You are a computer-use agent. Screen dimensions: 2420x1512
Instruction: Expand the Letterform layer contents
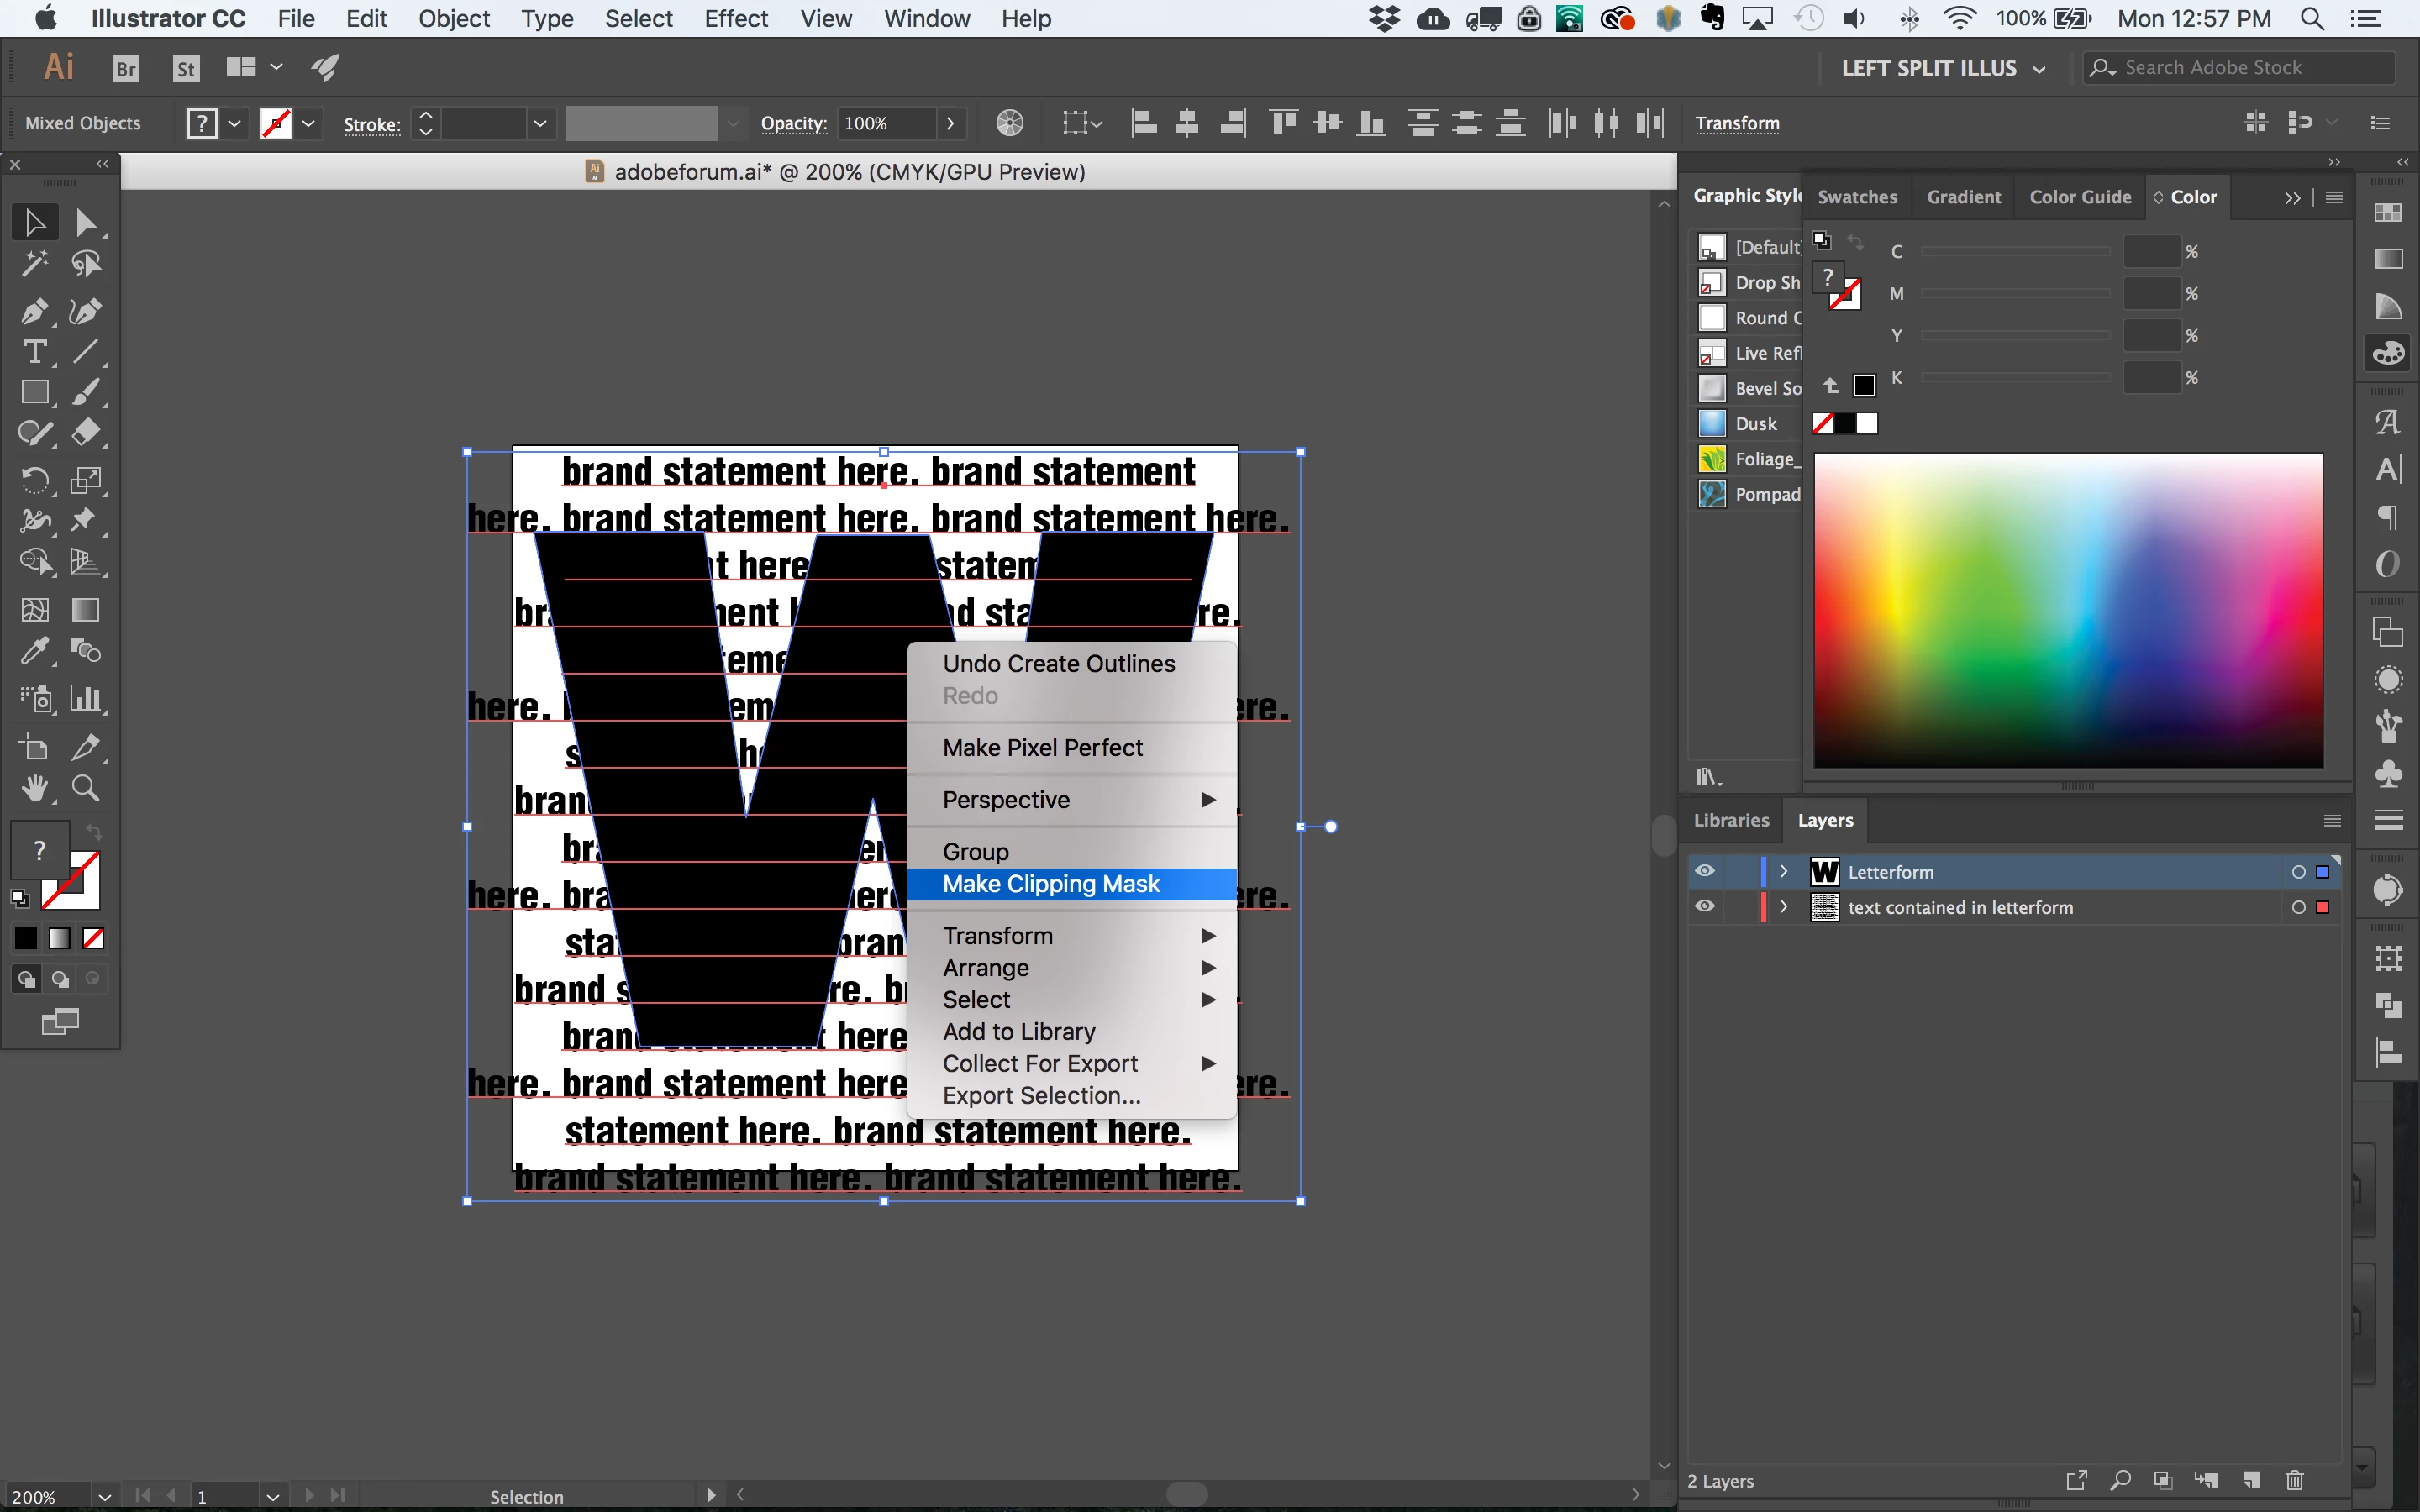coord(1783,871)
